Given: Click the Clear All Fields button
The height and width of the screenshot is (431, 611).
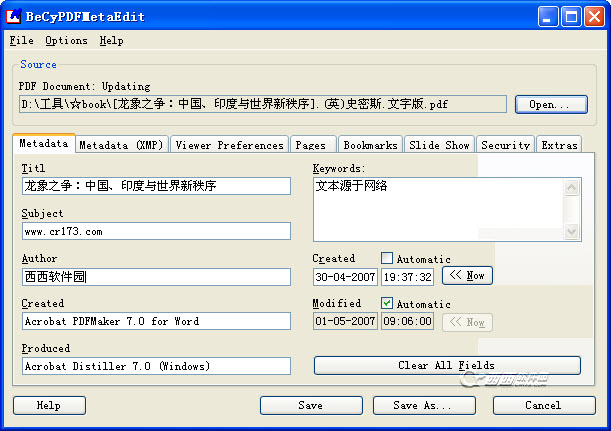Looking at the screenshot, I should coord(447,366).
